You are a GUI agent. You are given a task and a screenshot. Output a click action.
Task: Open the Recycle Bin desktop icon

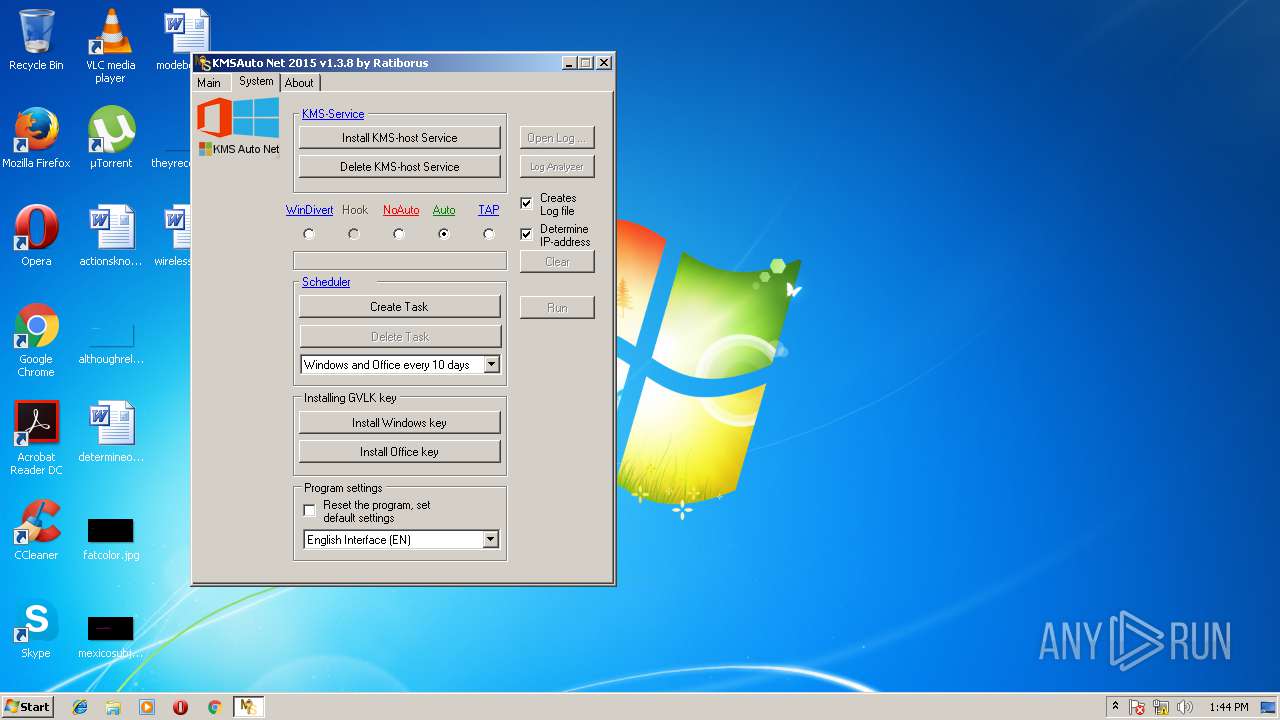tap(36, 40)
